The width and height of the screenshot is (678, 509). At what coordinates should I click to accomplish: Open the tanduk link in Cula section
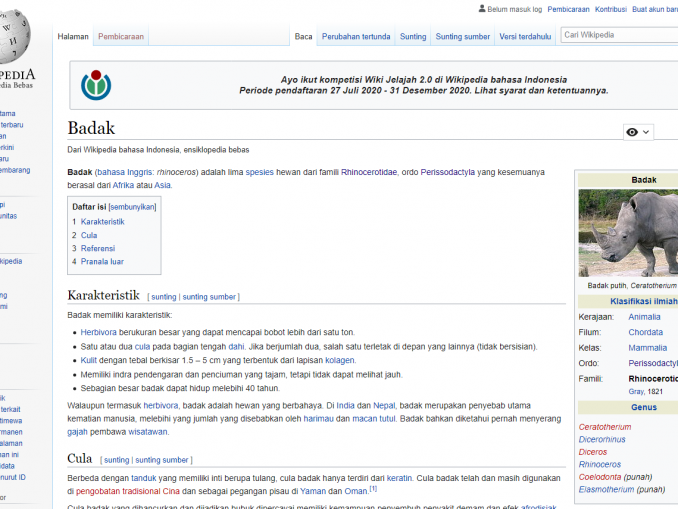point(144,478)
